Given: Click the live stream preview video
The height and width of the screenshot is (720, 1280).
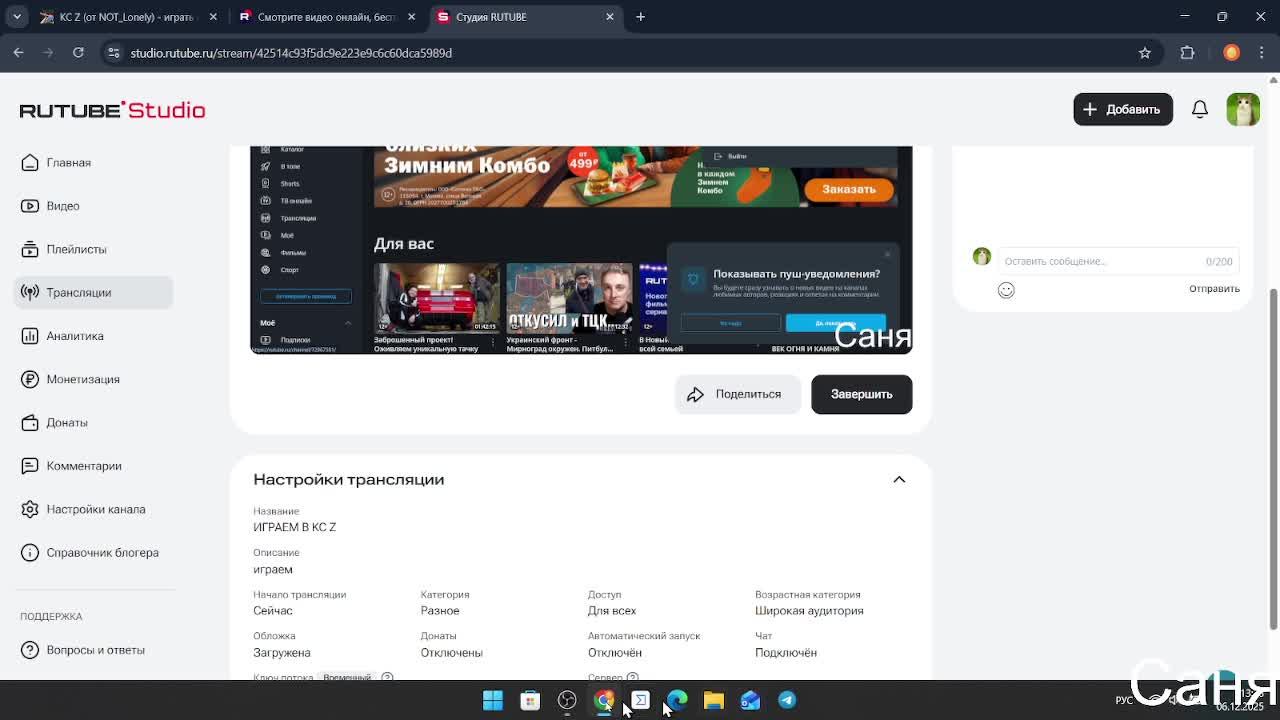Looking at the screenshot, I should point(581,250).
